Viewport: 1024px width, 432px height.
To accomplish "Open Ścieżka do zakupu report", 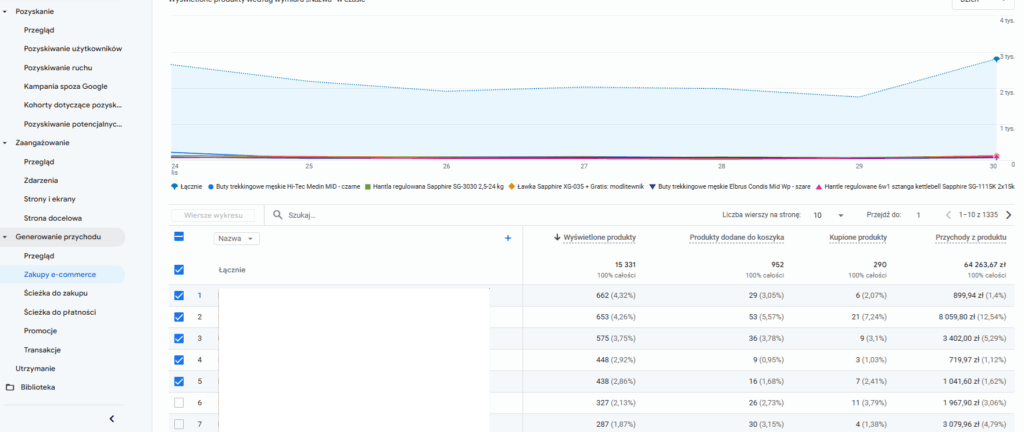I will pyautogui.click(x=54, y=292).
